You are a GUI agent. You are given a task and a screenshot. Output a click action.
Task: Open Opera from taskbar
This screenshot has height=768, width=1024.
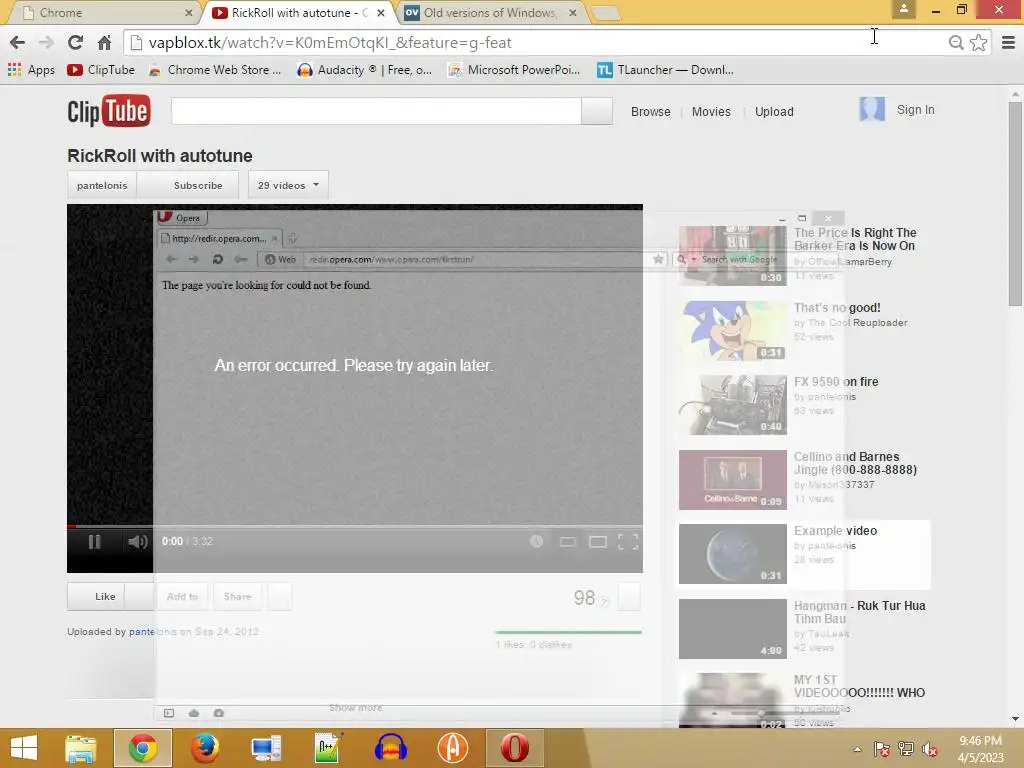coord(515,748)
